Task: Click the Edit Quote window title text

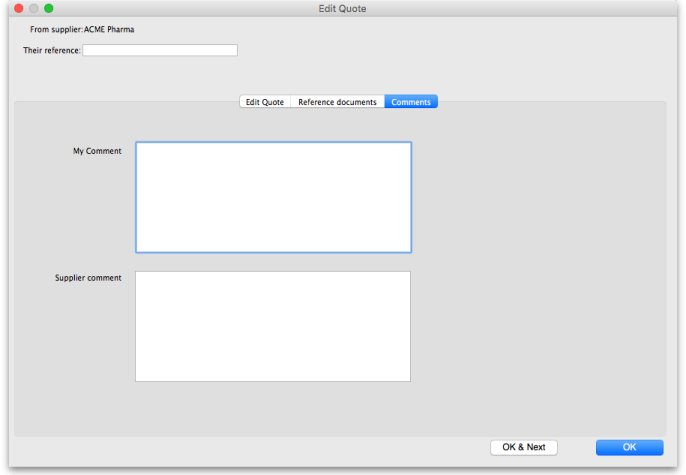Action: pos(342,9)
